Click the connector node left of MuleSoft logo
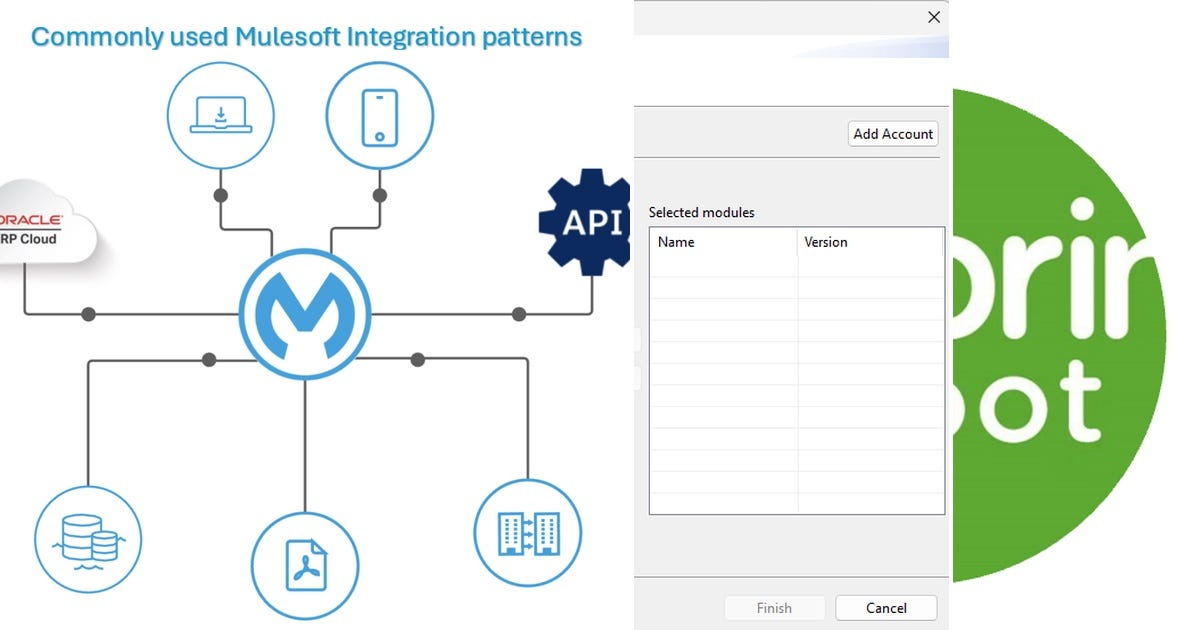Image resolution: width=1200 pixels, height=630 pixels. (88, 313)
